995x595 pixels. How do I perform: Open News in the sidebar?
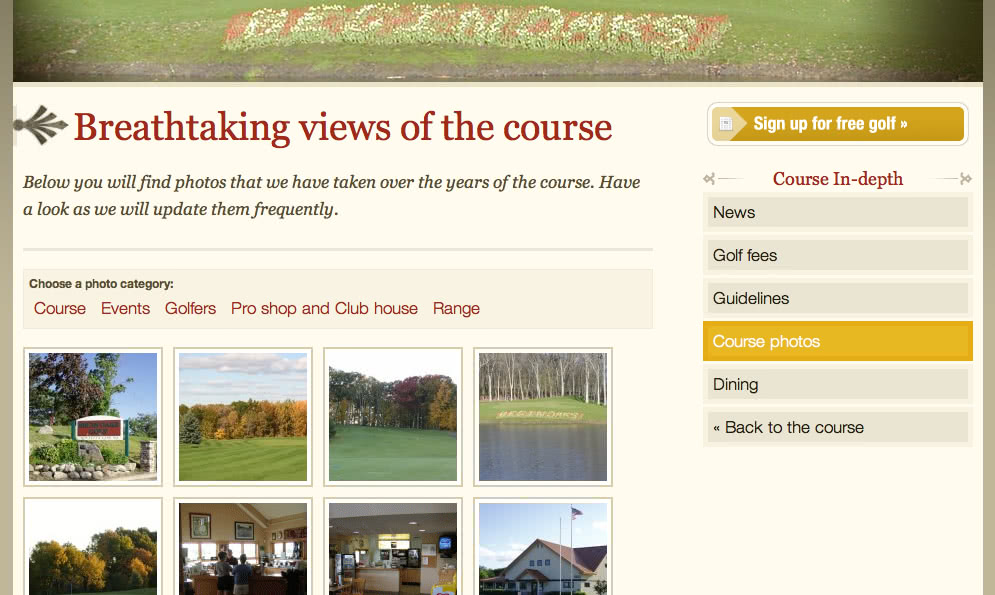pyautogui.click(x=838, y=212)
